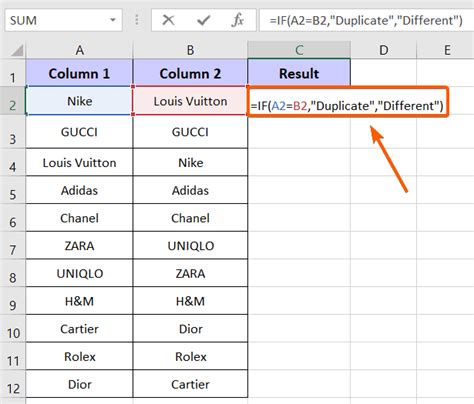This screenshot has width=474, height=404.
Task: Select row 9 header
Action: tap(13, 301)
